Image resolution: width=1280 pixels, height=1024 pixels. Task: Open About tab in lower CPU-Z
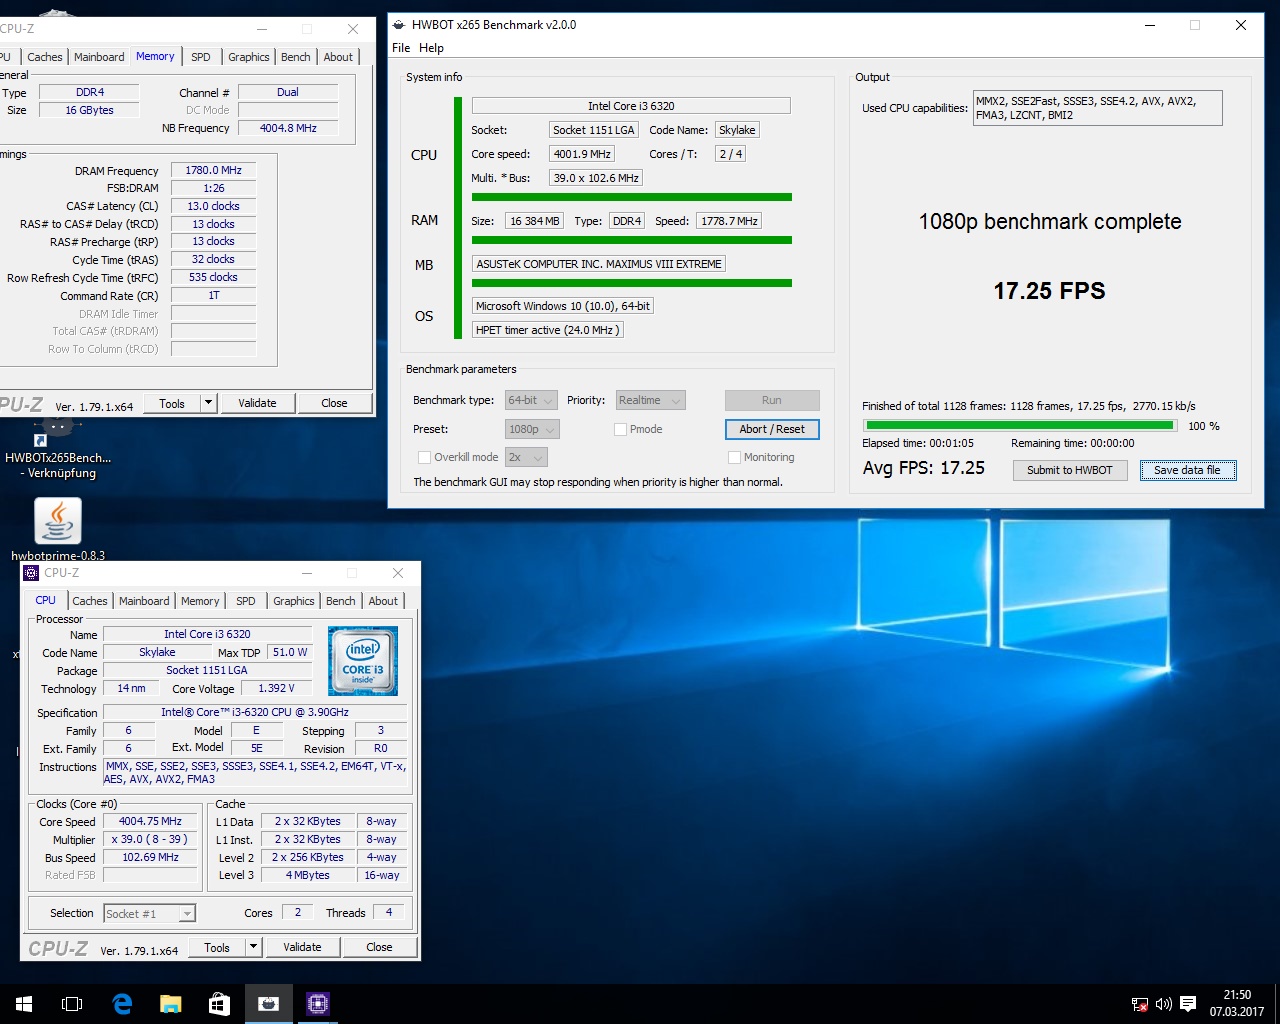[x=383, y=601]
